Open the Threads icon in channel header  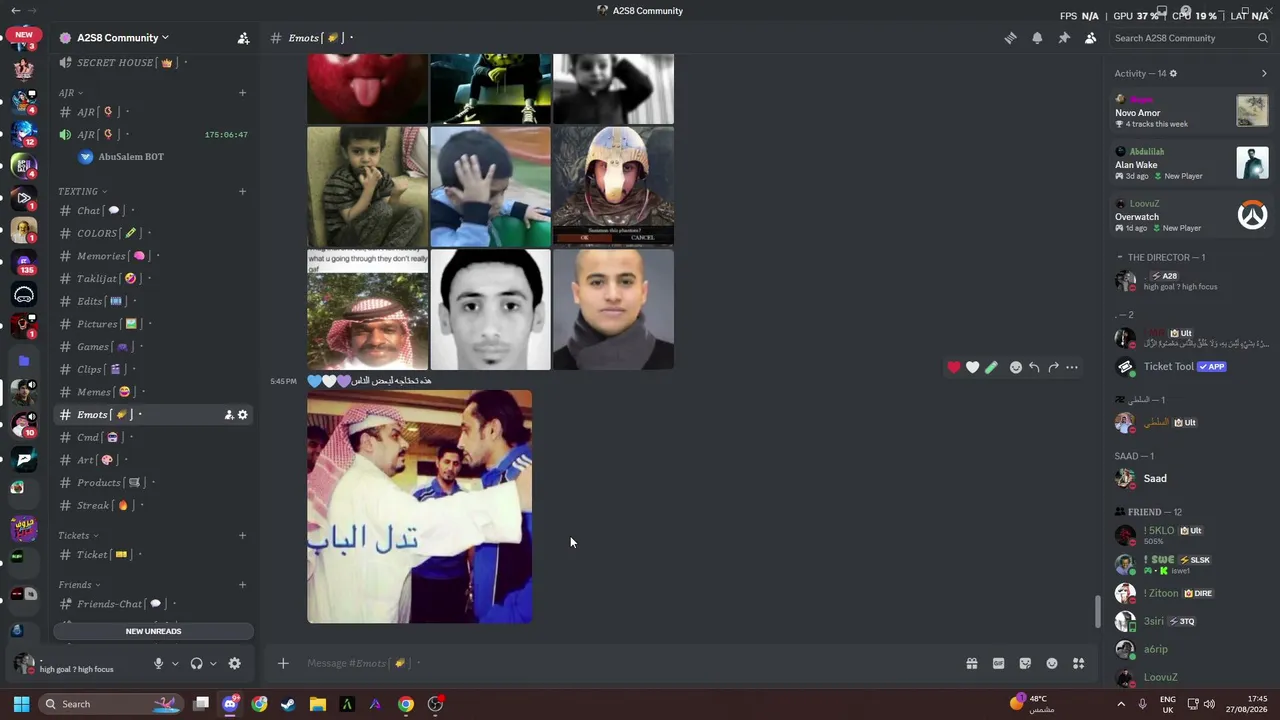click(1011, 38)
